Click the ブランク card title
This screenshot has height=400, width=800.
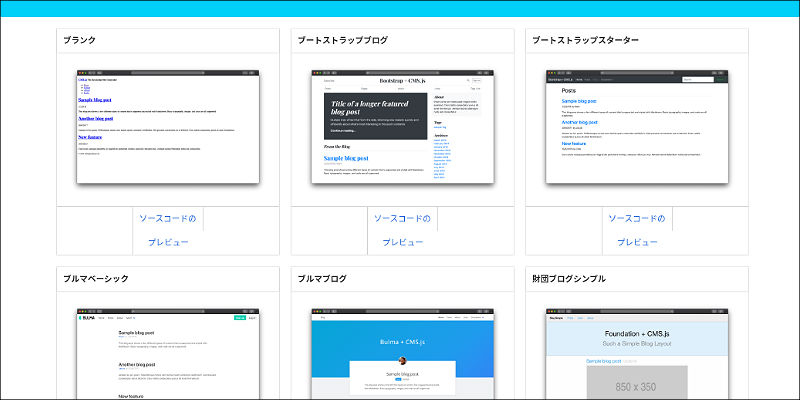[80, 40]
